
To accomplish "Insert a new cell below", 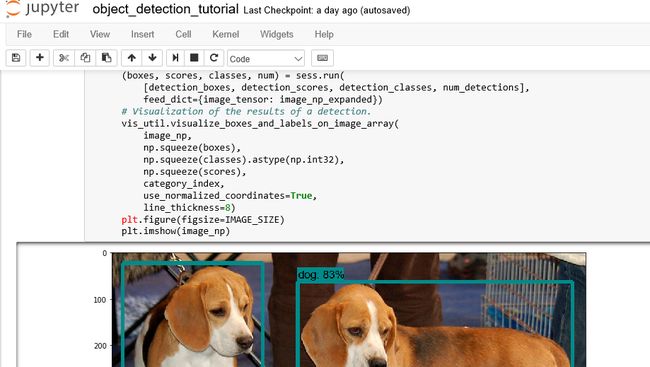I will pos(40,58).
